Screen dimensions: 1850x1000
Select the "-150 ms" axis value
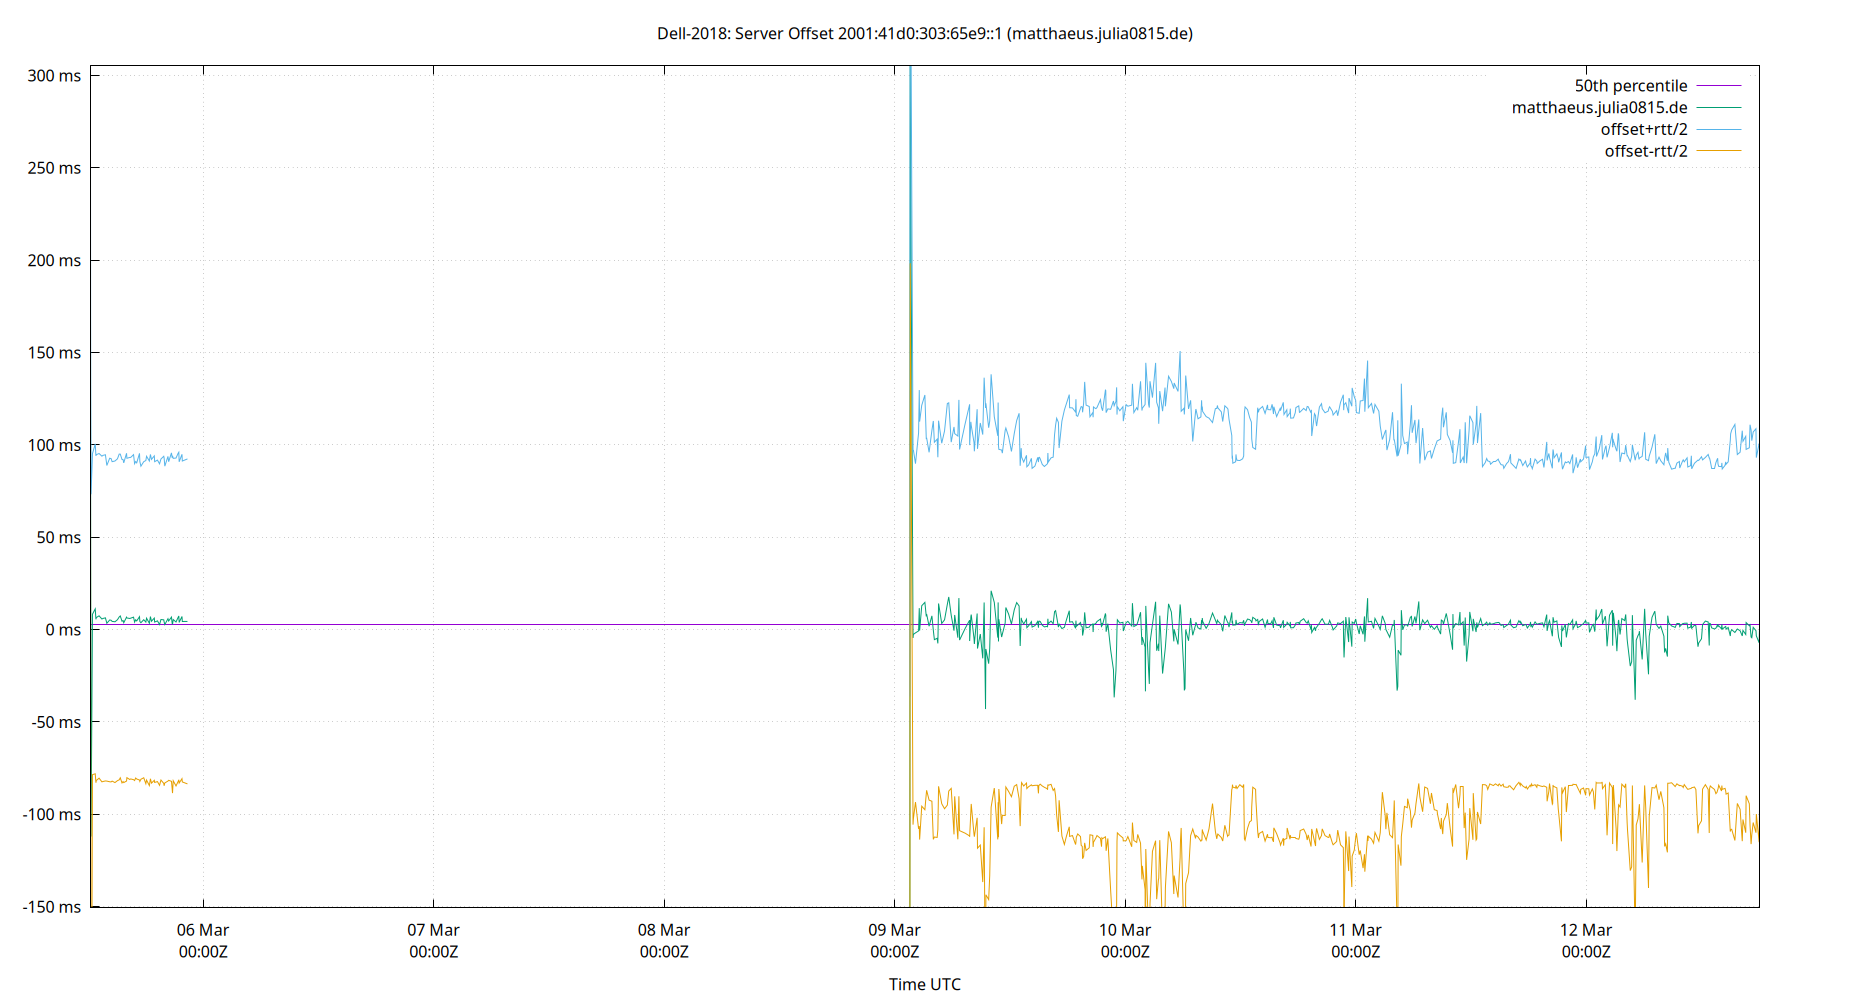[x=53, y=908]
